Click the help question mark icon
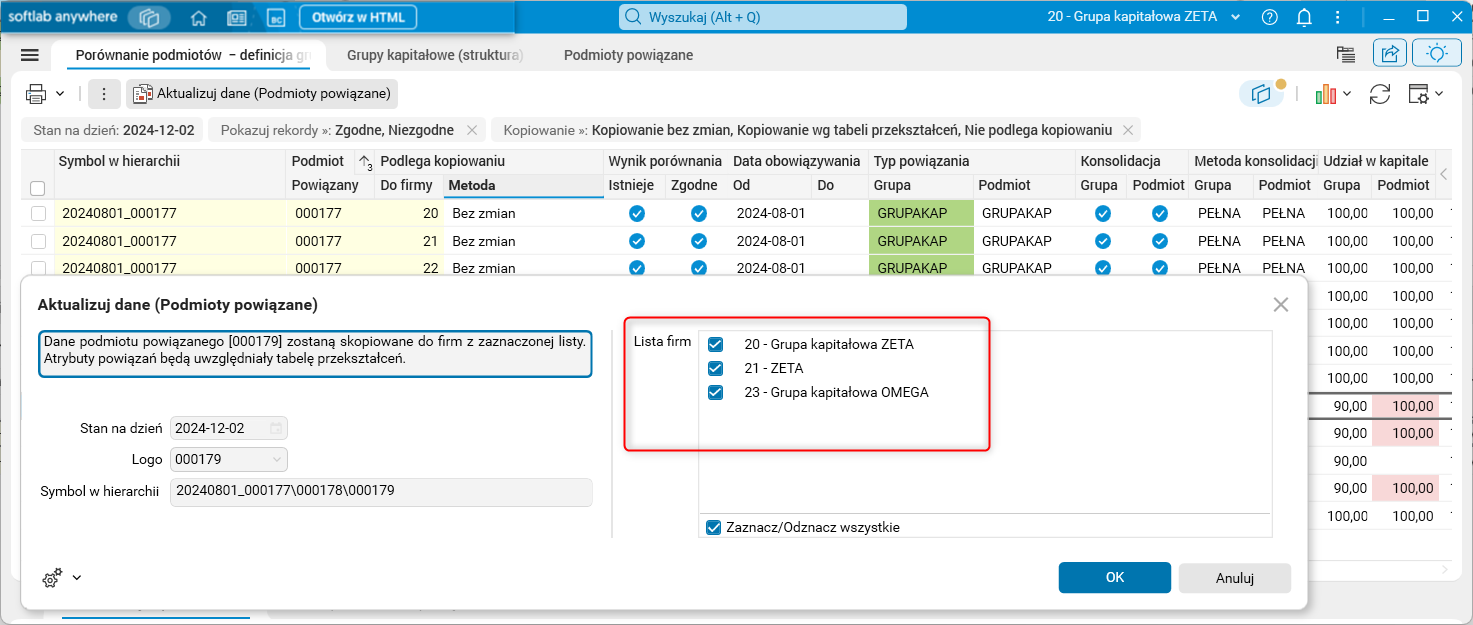The image size is (1473, 625). tap(1270, 16)
